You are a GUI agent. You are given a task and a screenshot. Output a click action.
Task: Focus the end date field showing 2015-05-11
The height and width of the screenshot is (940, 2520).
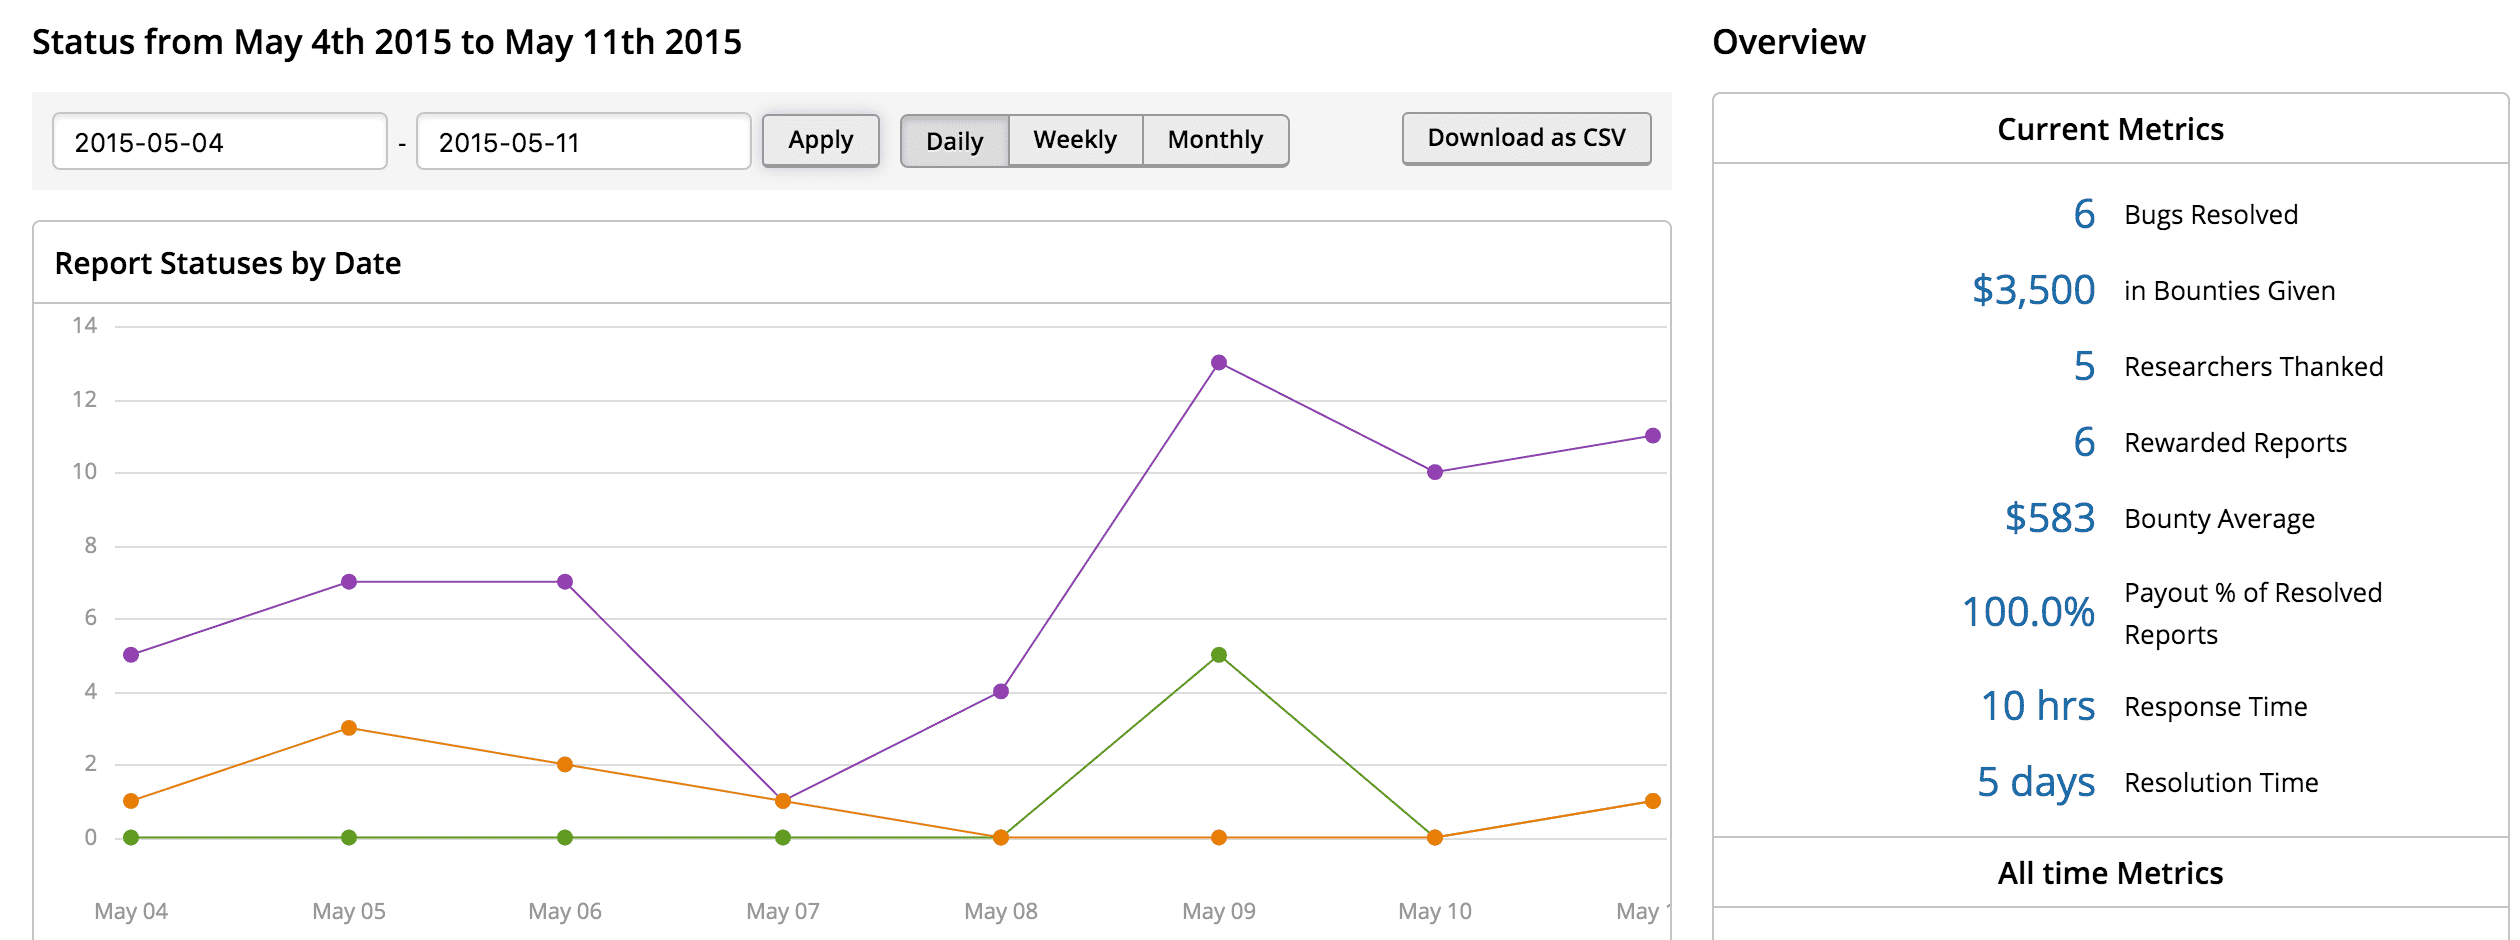[583, 142]
